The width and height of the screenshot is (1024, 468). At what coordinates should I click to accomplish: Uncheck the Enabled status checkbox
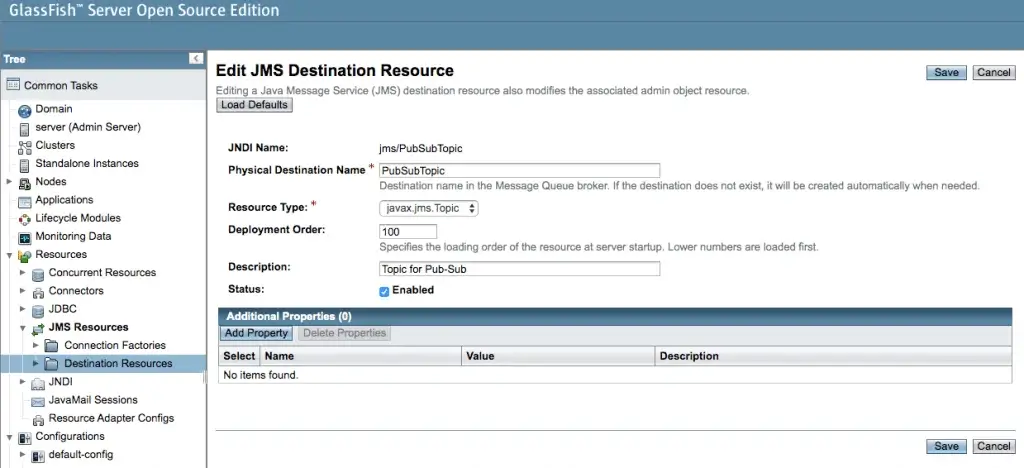click(x=384, y=291)
